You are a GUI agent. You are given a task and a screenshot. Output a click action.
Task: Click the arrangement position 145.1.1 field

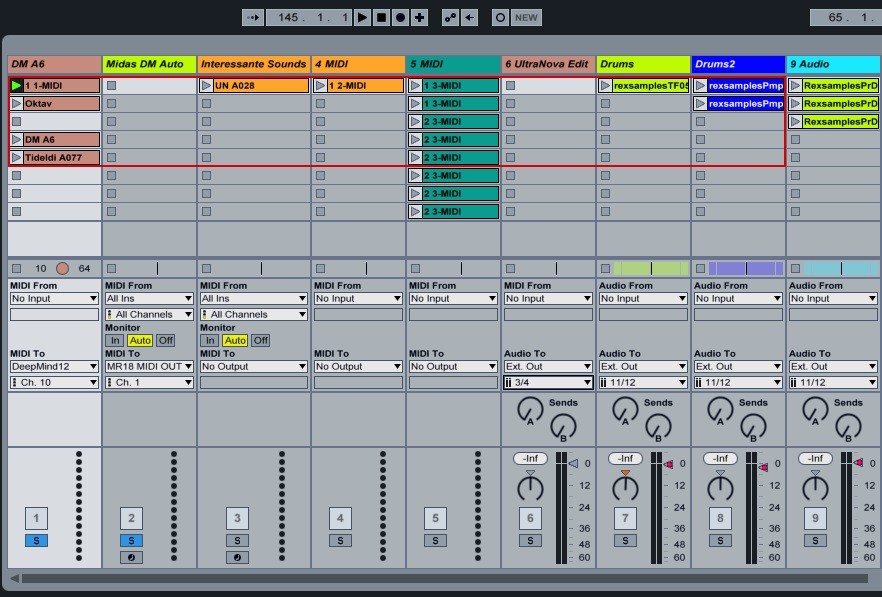(309, 17)
